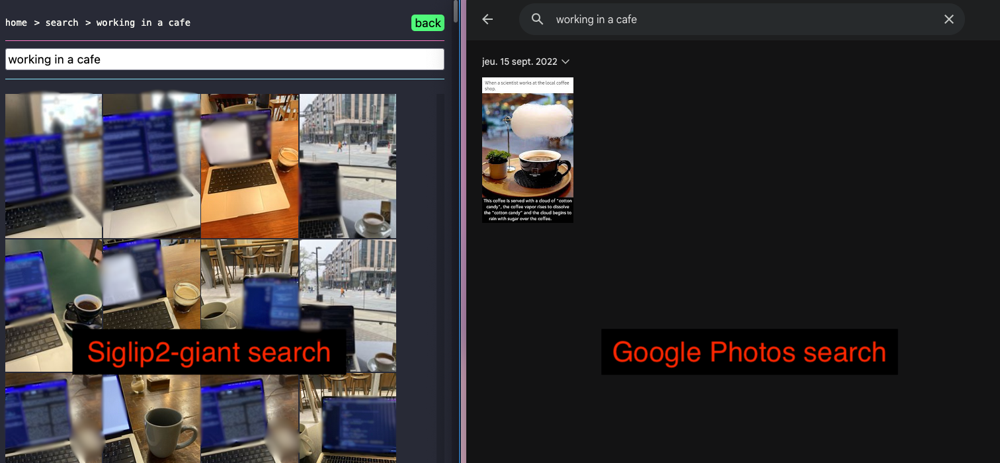
Task: Focus the Siglip2 search input field
Action: (224, 59)
